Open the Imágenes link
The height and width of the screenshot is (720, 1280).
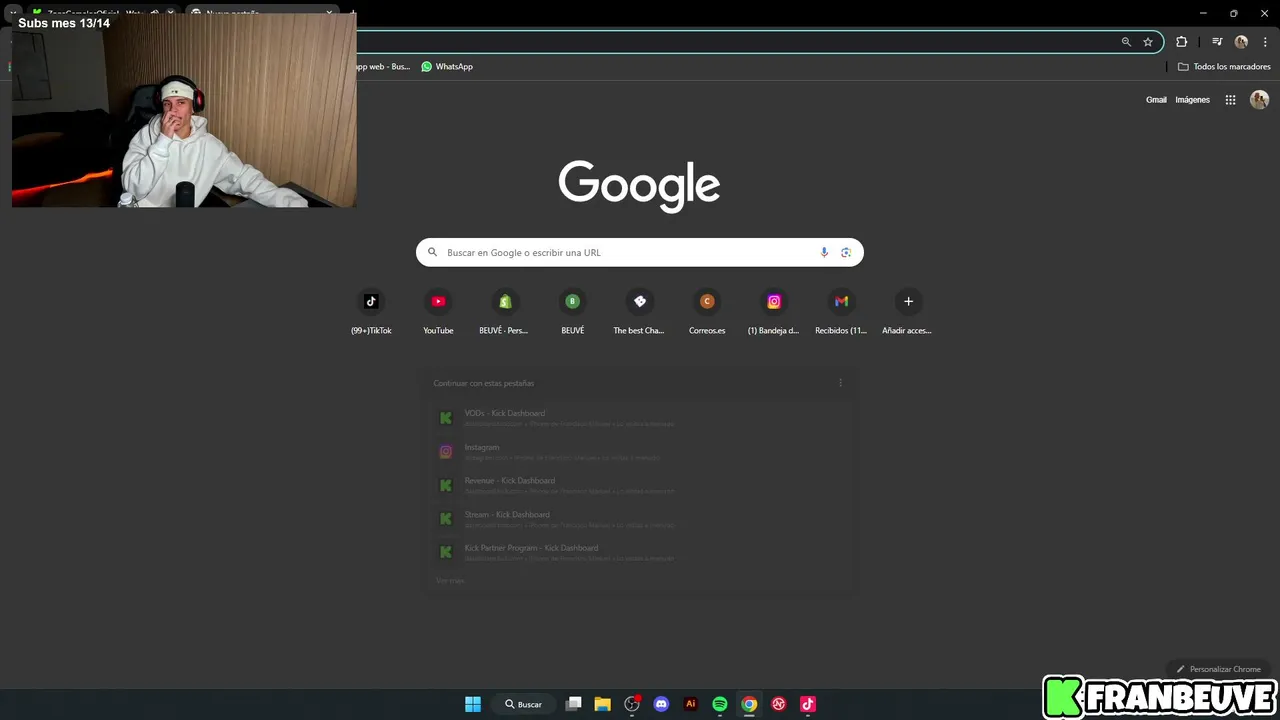pos(1192,100)
